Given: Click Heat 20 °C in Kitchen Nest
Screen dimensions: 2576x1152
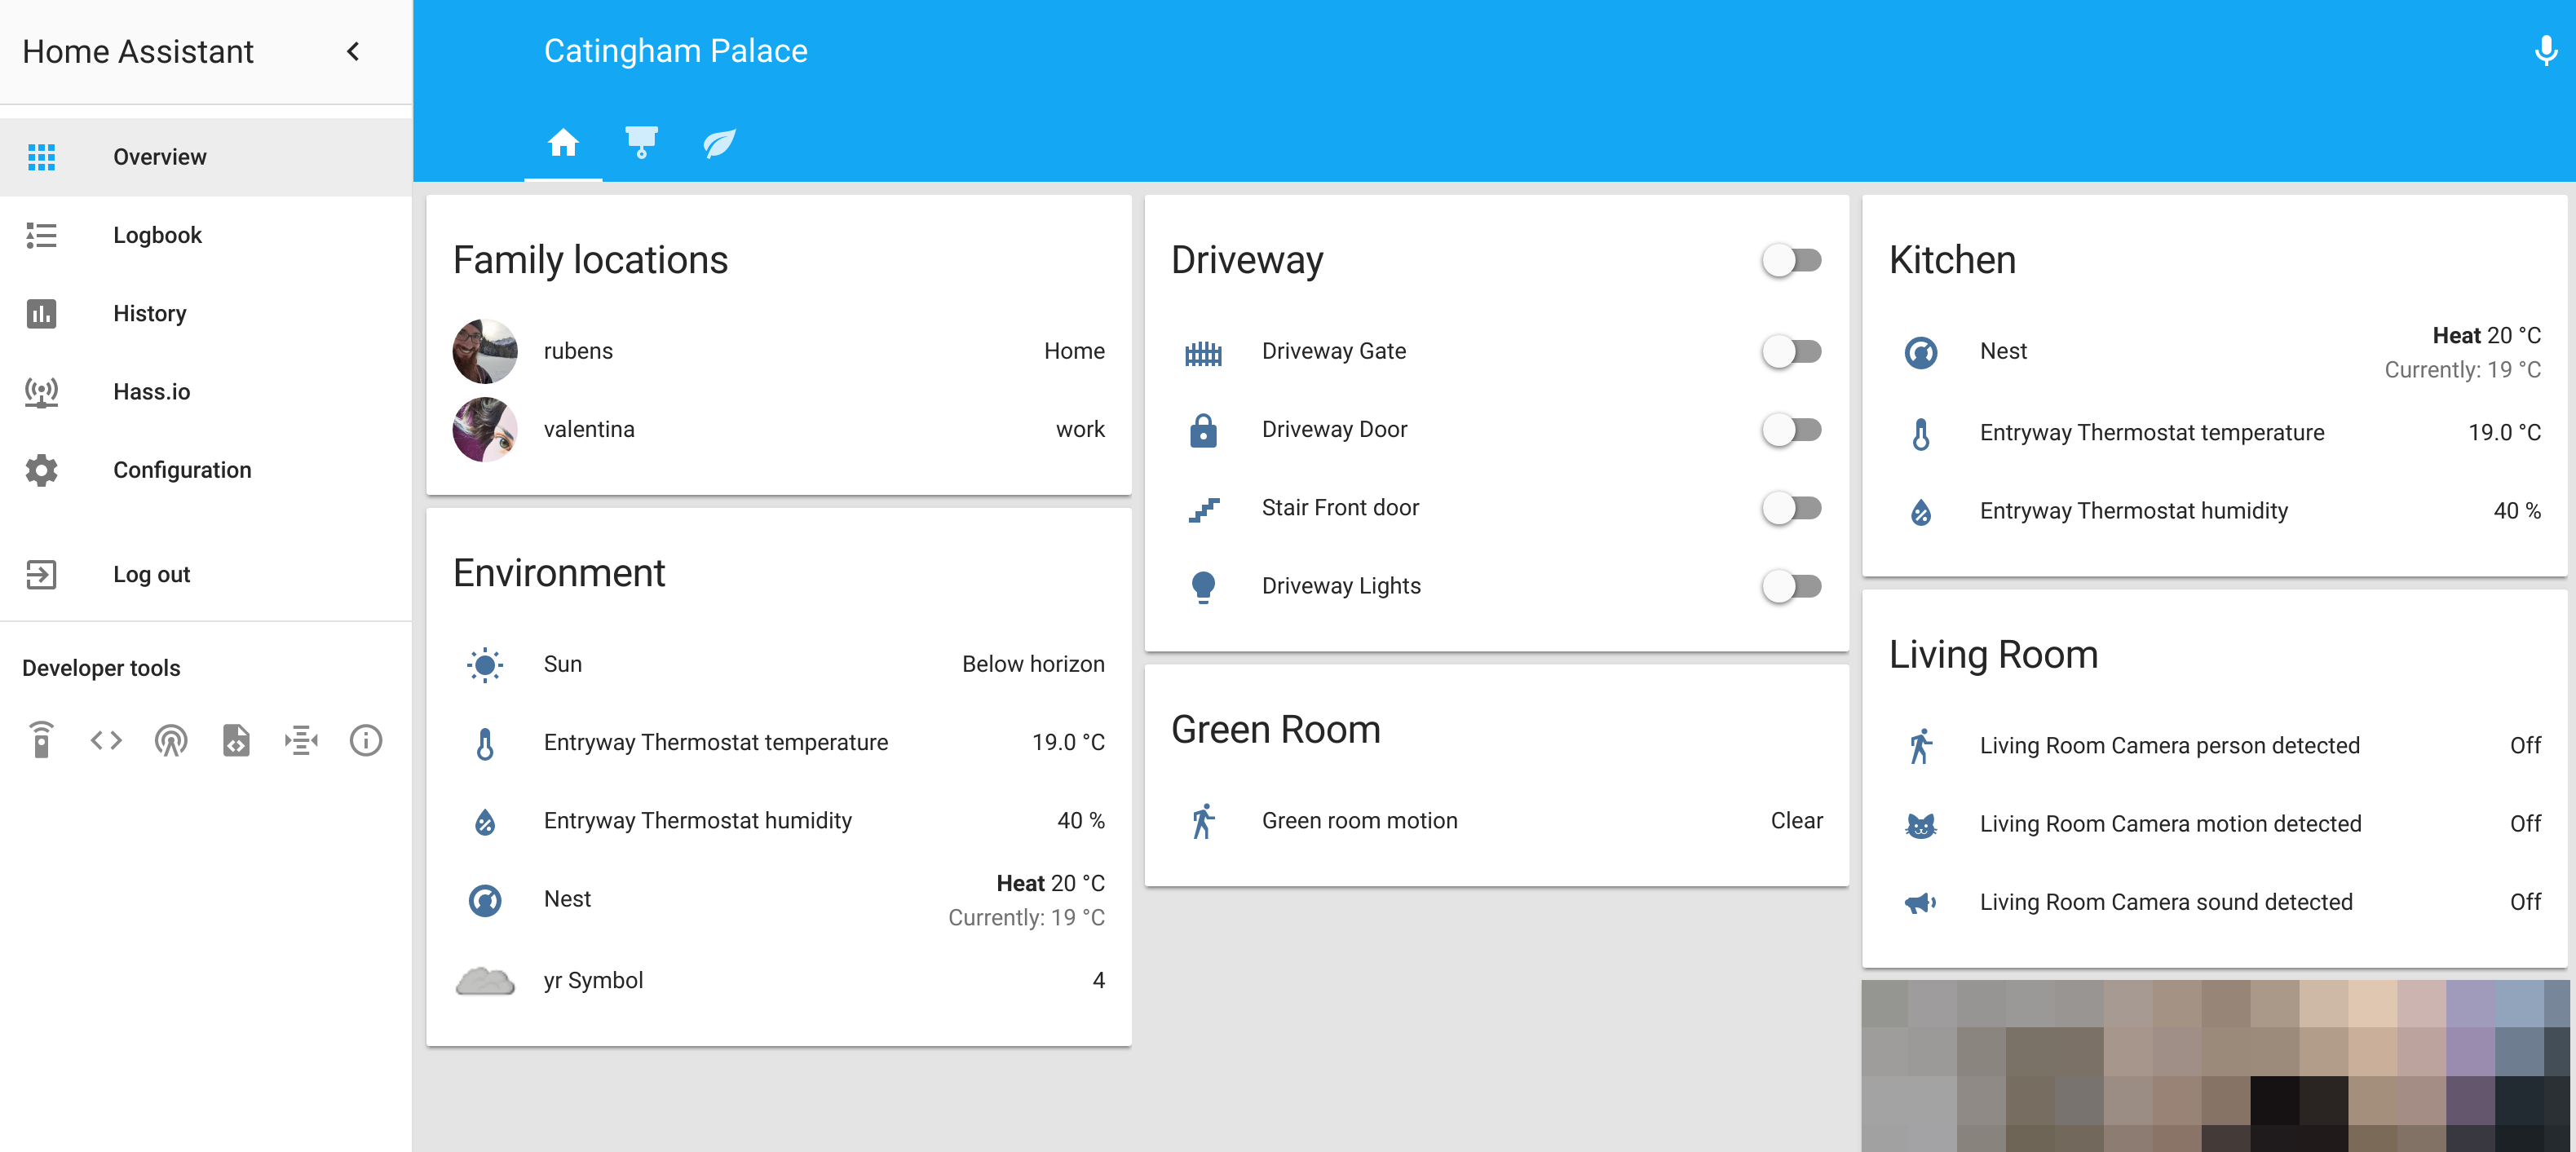Looking at the screenshot, I should (2487, 335).
